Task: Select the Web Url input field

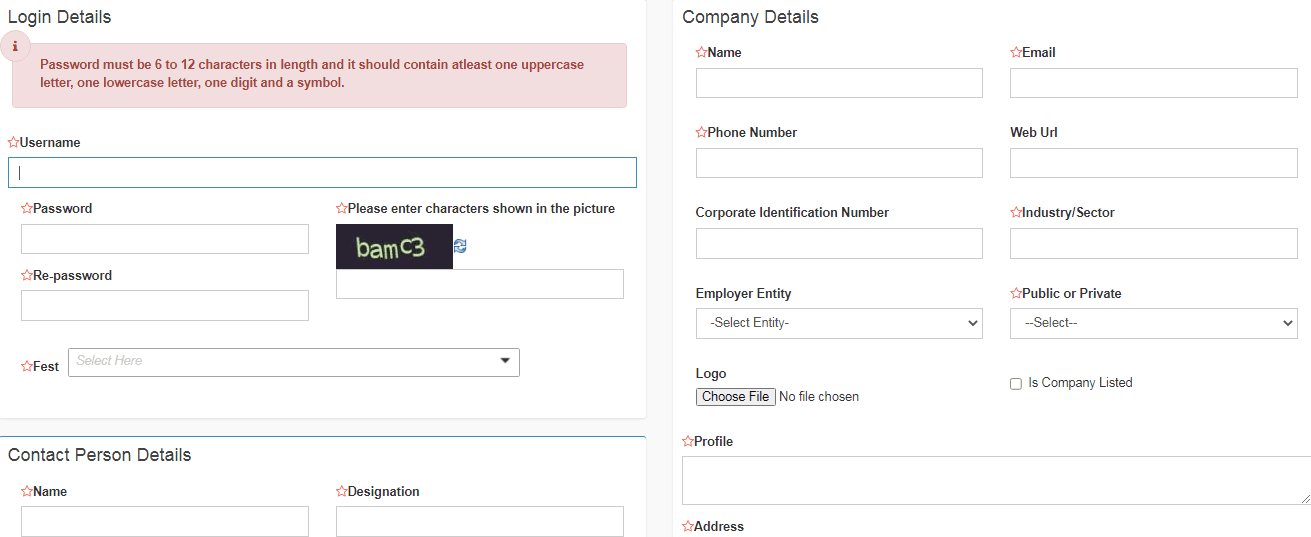Action: click(1153, 163)
